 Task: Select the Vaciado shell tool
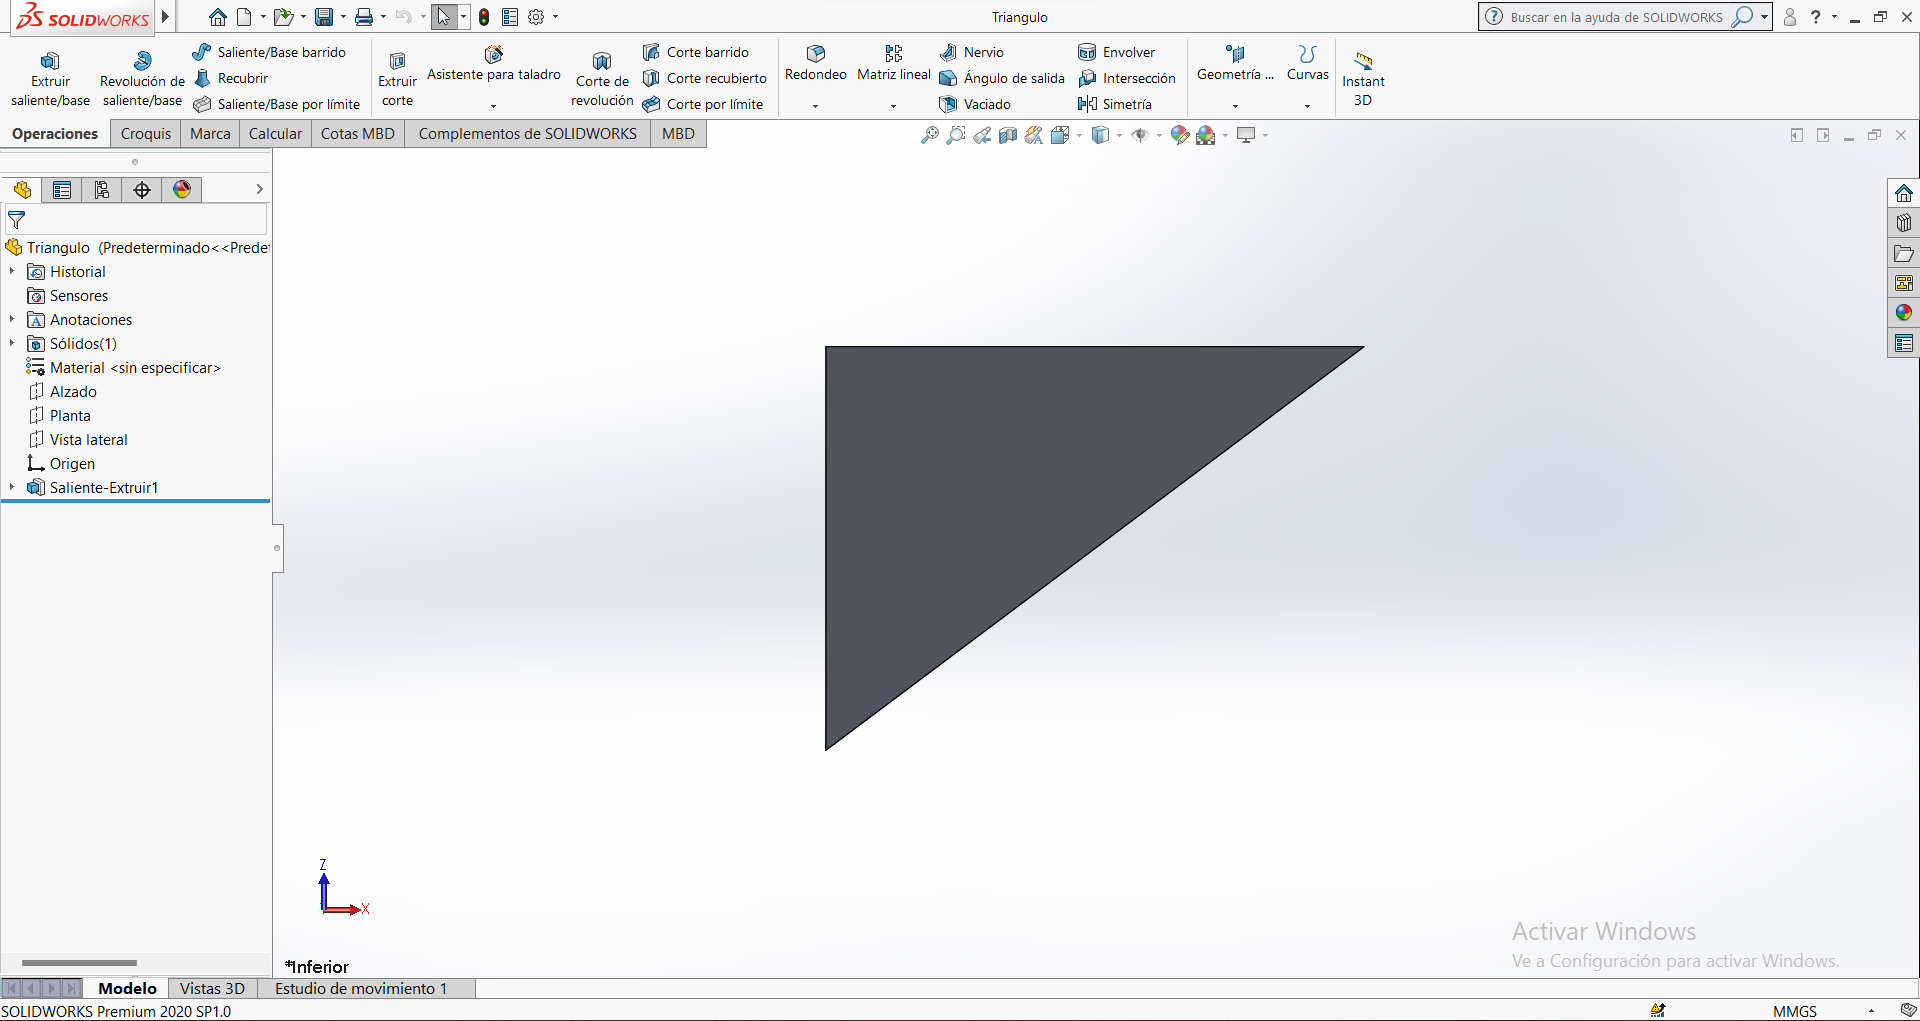(975, 104)
